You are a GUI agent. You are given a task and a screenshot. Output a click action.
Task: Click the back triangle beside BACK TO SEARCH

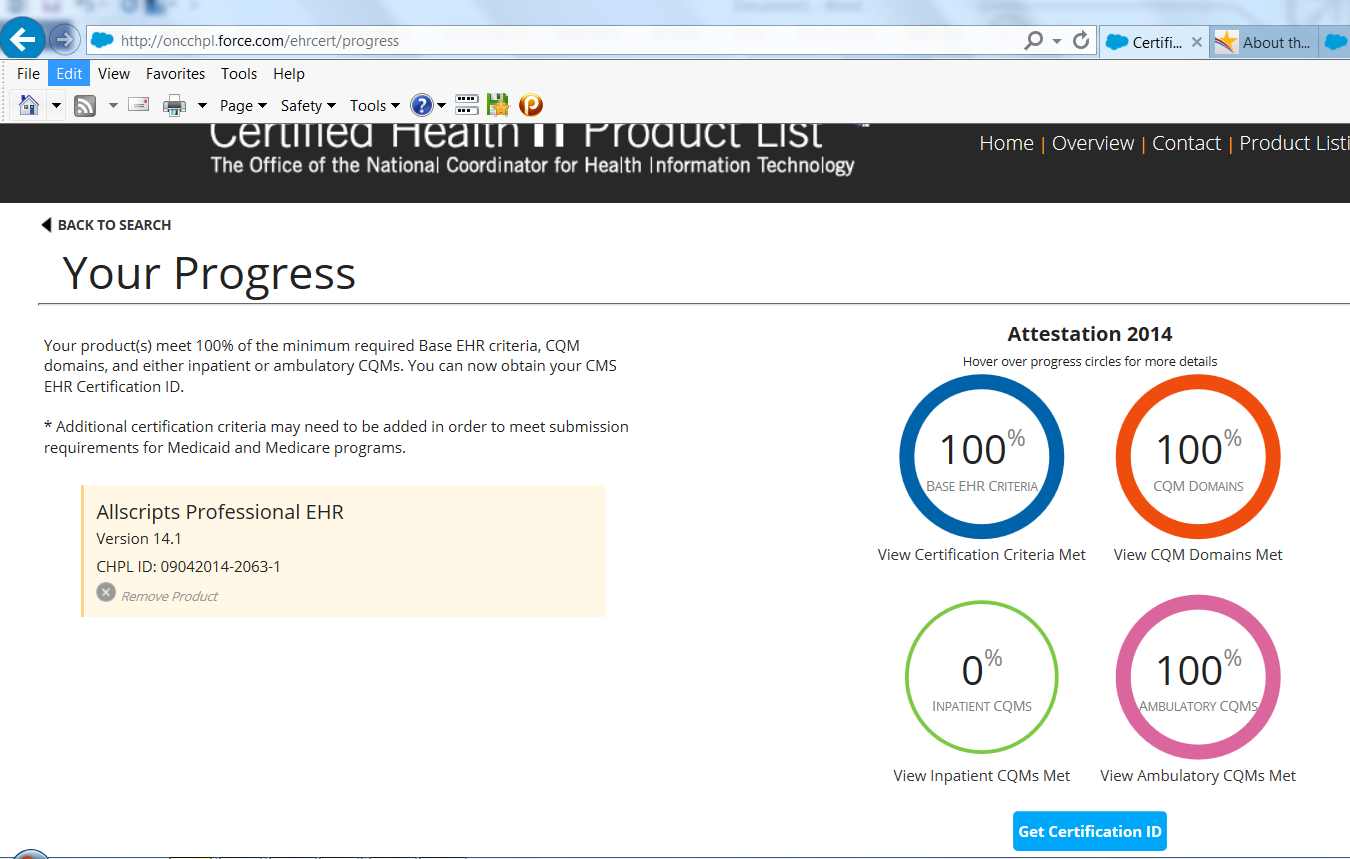click(46, 225)
